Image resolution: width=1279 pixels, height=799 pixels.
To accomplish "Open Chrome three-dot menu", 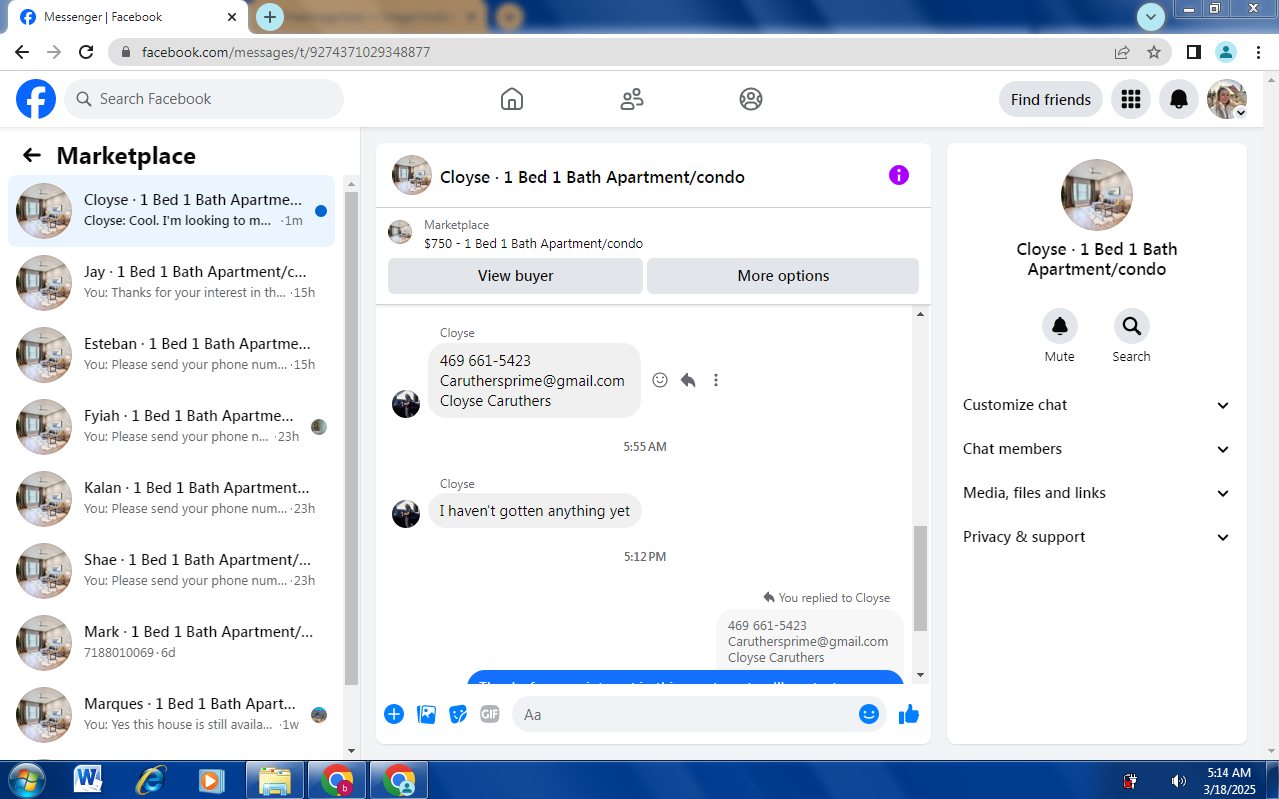I will 1257,52.
